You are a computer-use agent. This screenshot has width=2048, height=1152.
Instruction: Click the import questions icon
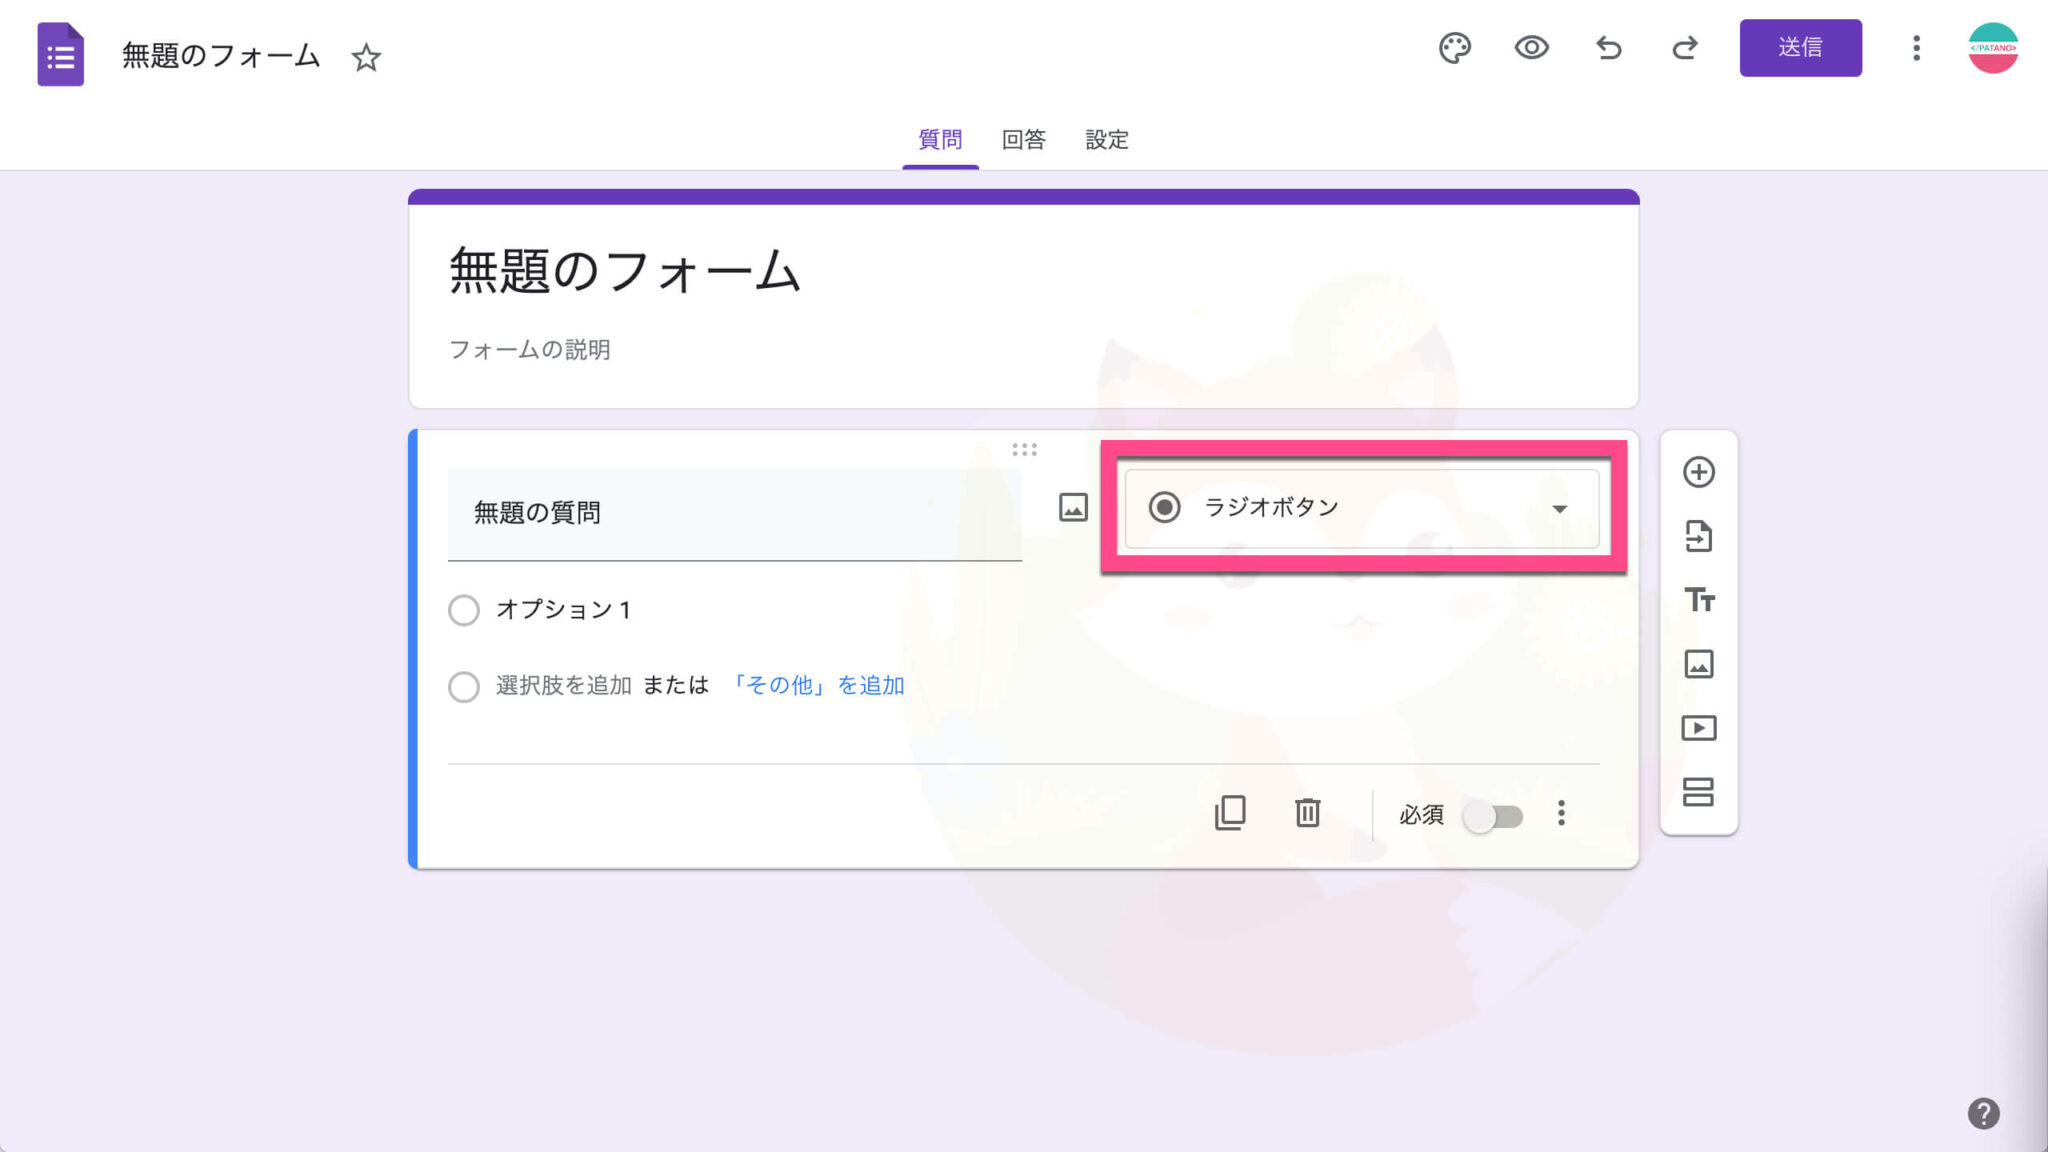(1699, 537)
